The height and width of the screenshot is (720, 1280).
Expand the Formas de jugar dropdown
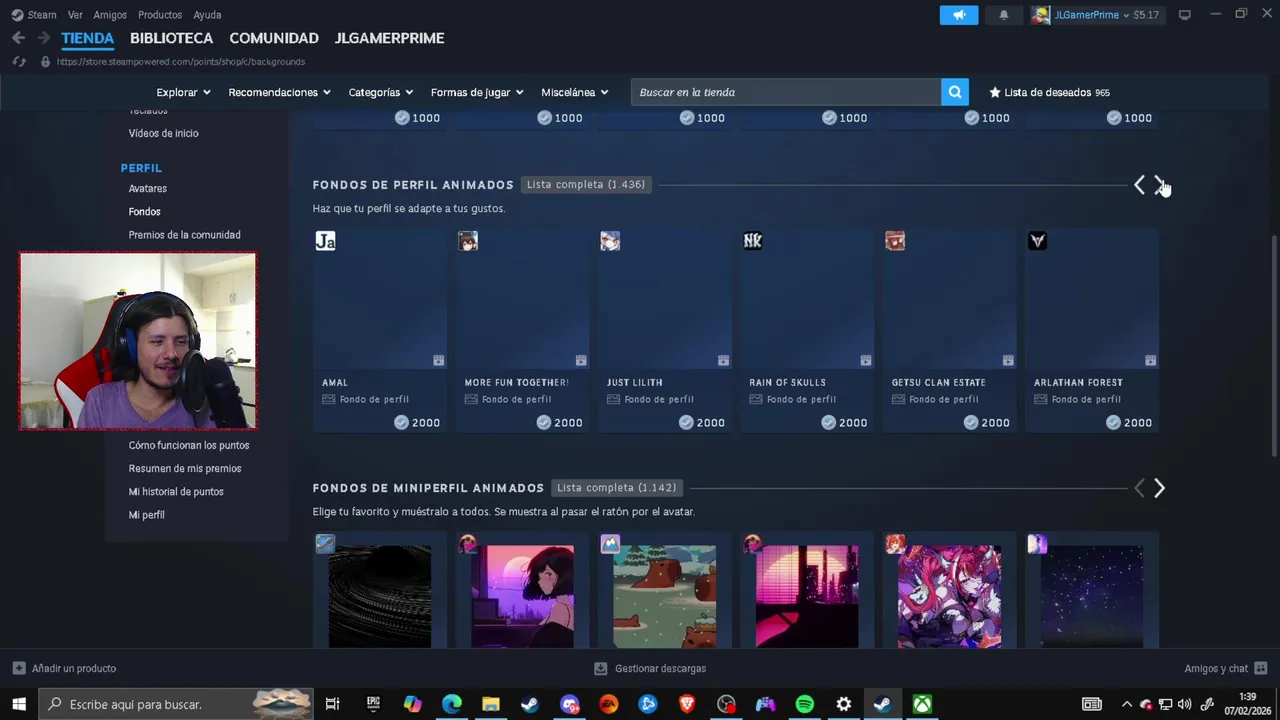(477, 92)
